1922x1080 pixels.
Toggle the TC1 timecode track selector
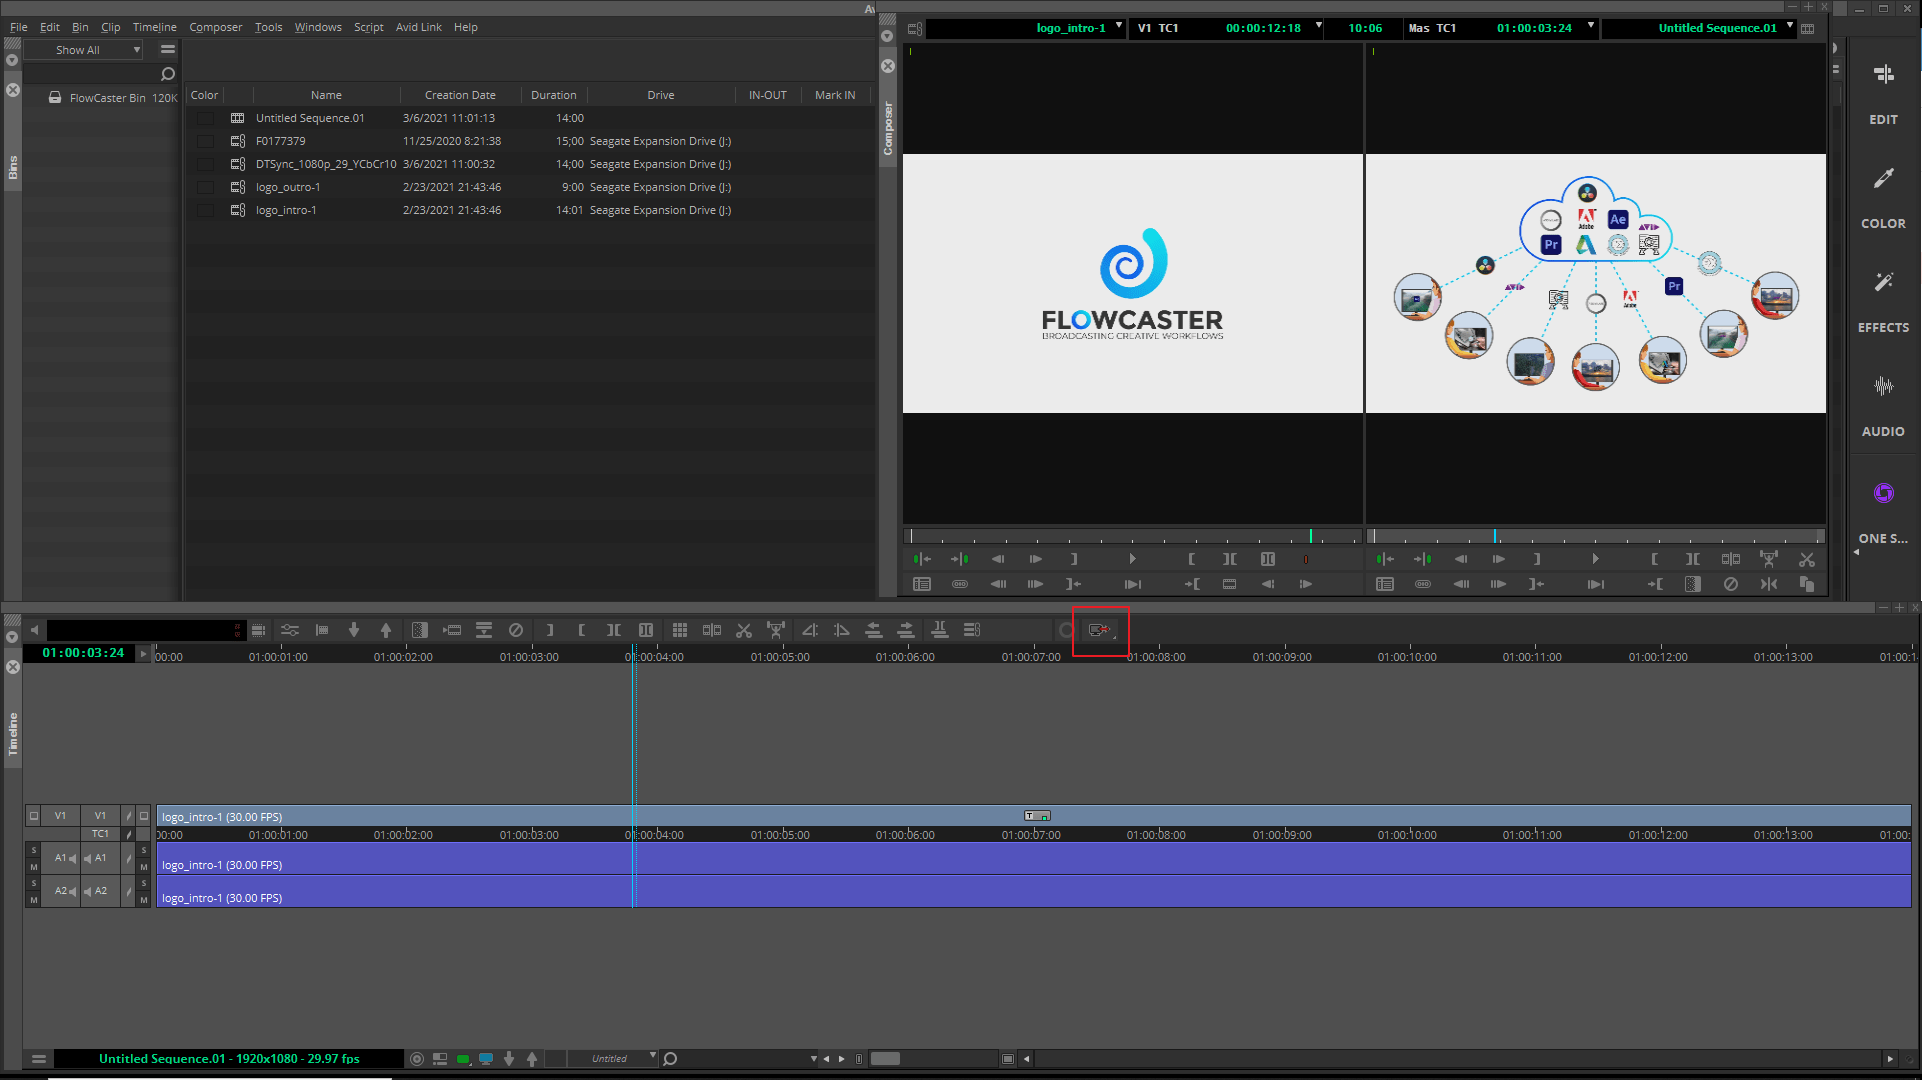100,834
